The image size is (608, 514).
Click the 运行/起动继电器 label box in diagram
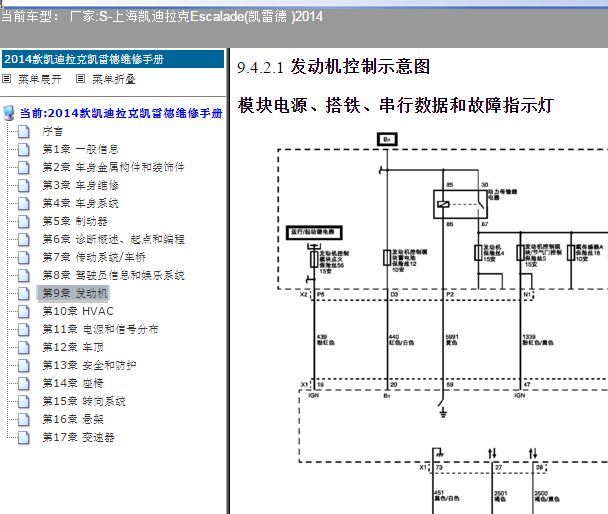pos(314,232)
